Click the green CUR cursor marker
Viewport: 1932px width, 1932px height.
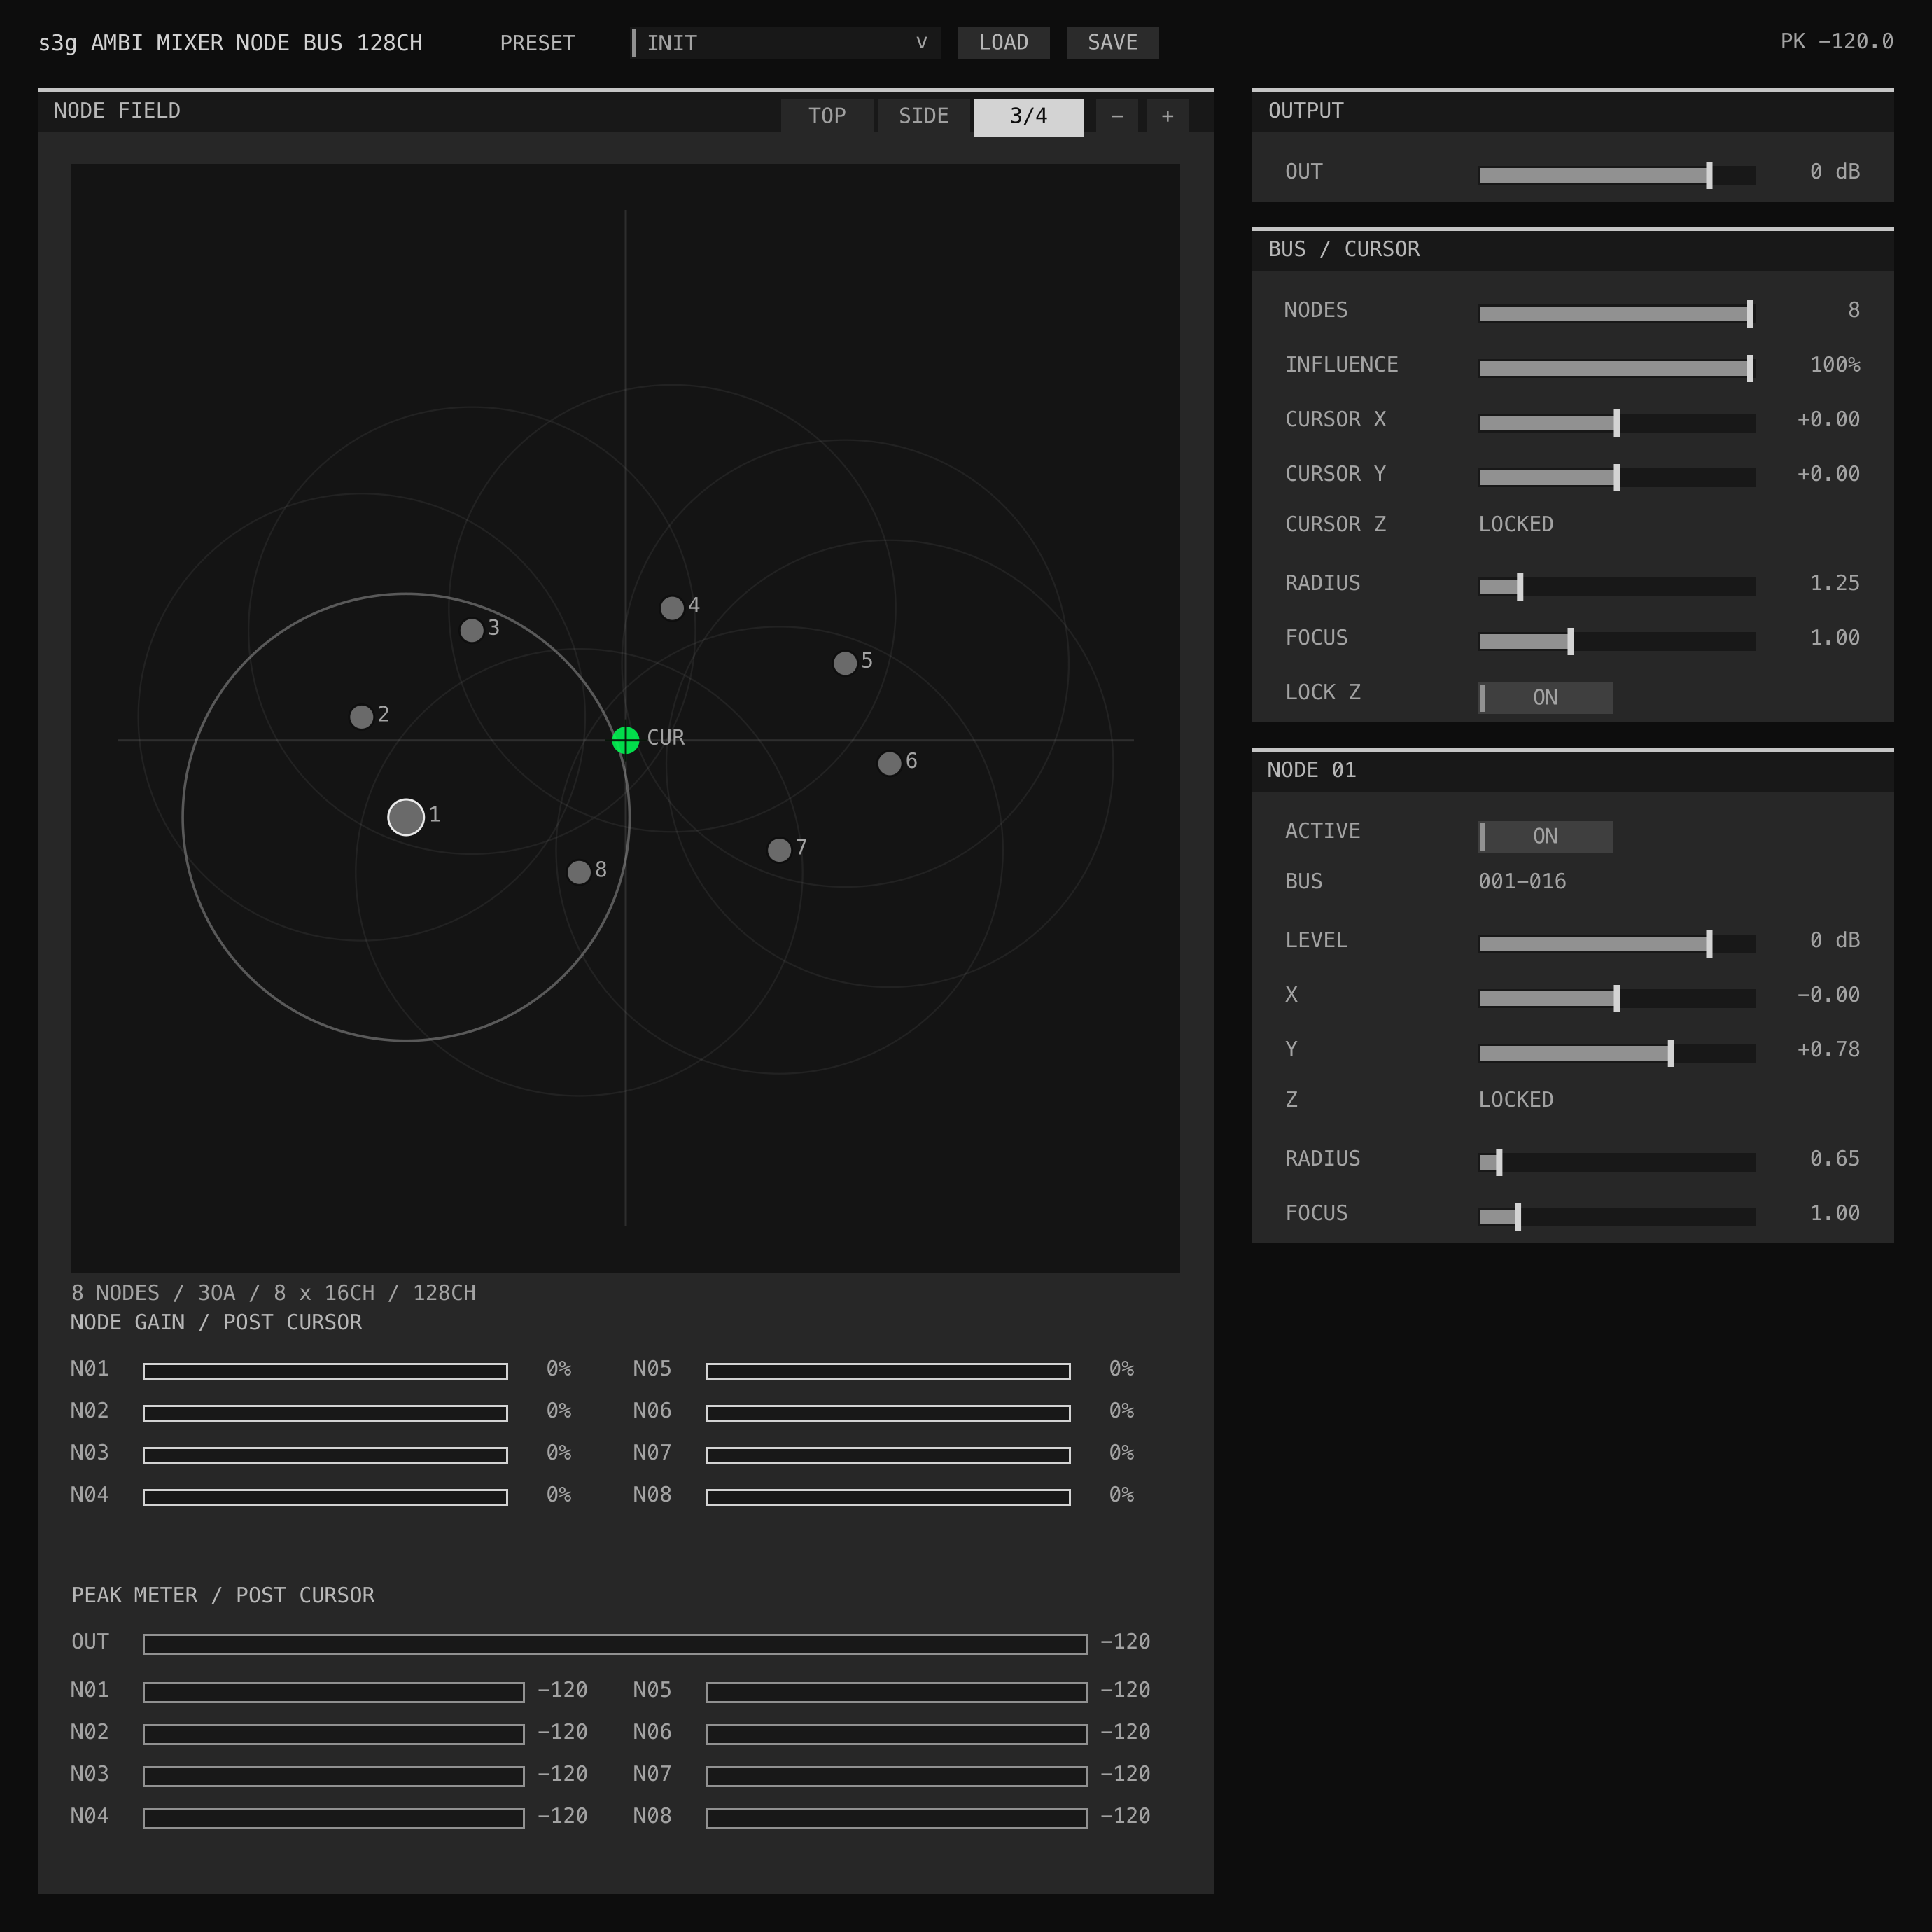pyautogui.click(x=626, y=740)
